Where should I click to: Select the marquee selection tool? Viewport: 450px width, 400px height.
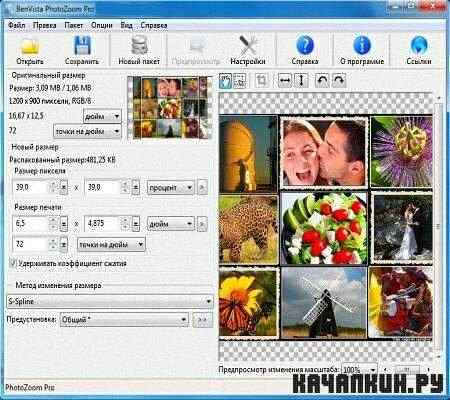[240, 81]
